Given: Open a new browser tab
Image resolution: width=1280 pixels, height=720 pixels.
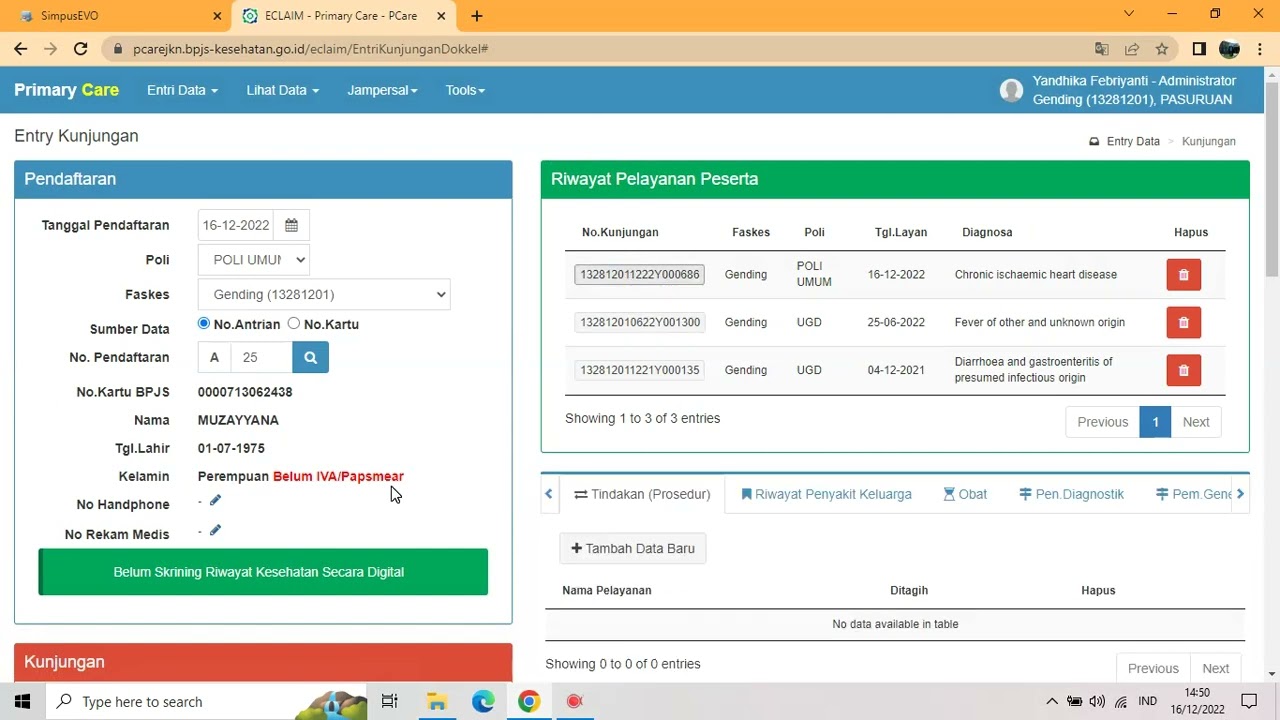Looking at the screenshot, I should pos(477,16).
